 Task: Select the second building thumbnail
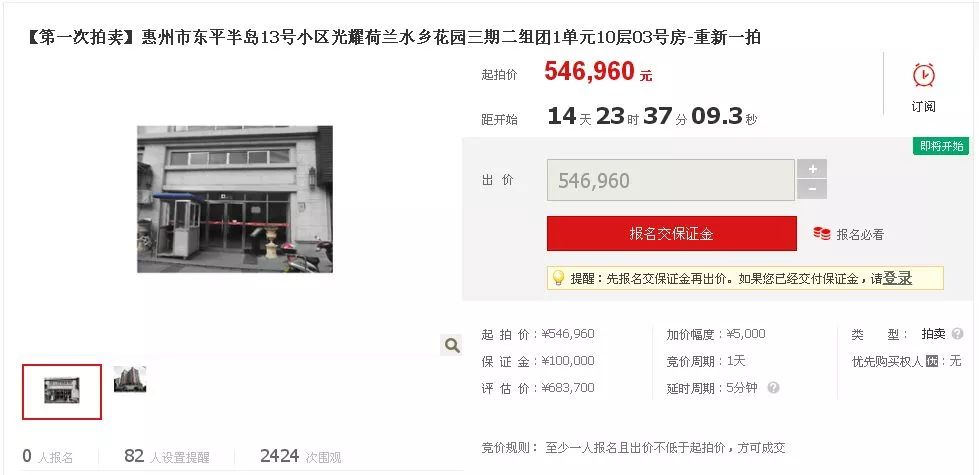(x=130, y=379)
